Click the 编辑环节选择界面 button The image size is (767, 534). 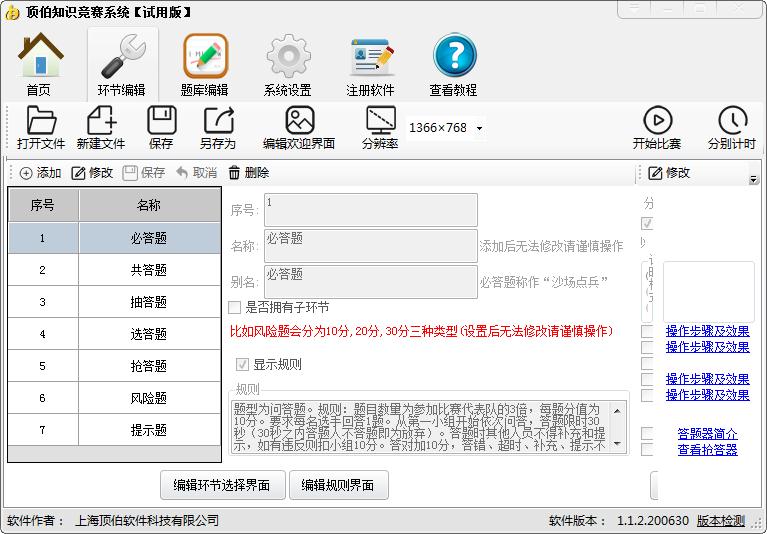point(222,485)
